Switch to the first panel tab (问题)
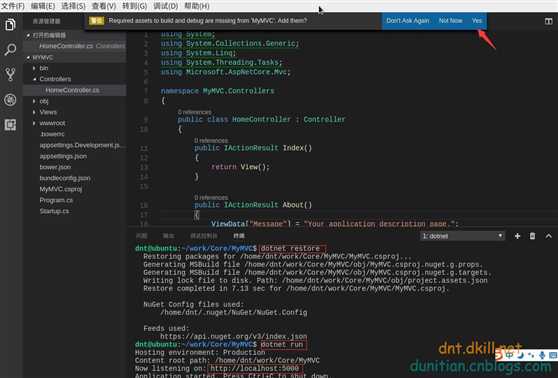The height and width of the screenshot is (378, 558). click(x=142, y=236)
